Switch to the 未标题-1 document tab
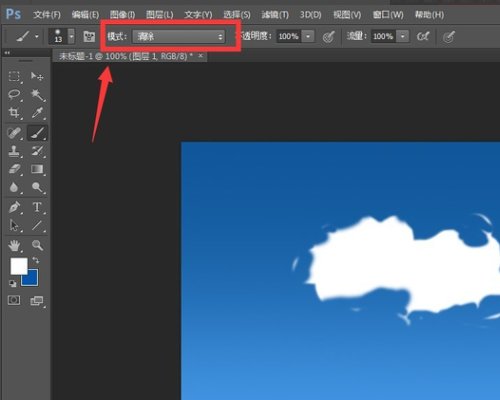This screenshot has height=400, width=500. pyautogui.click(x=126, y=56)
